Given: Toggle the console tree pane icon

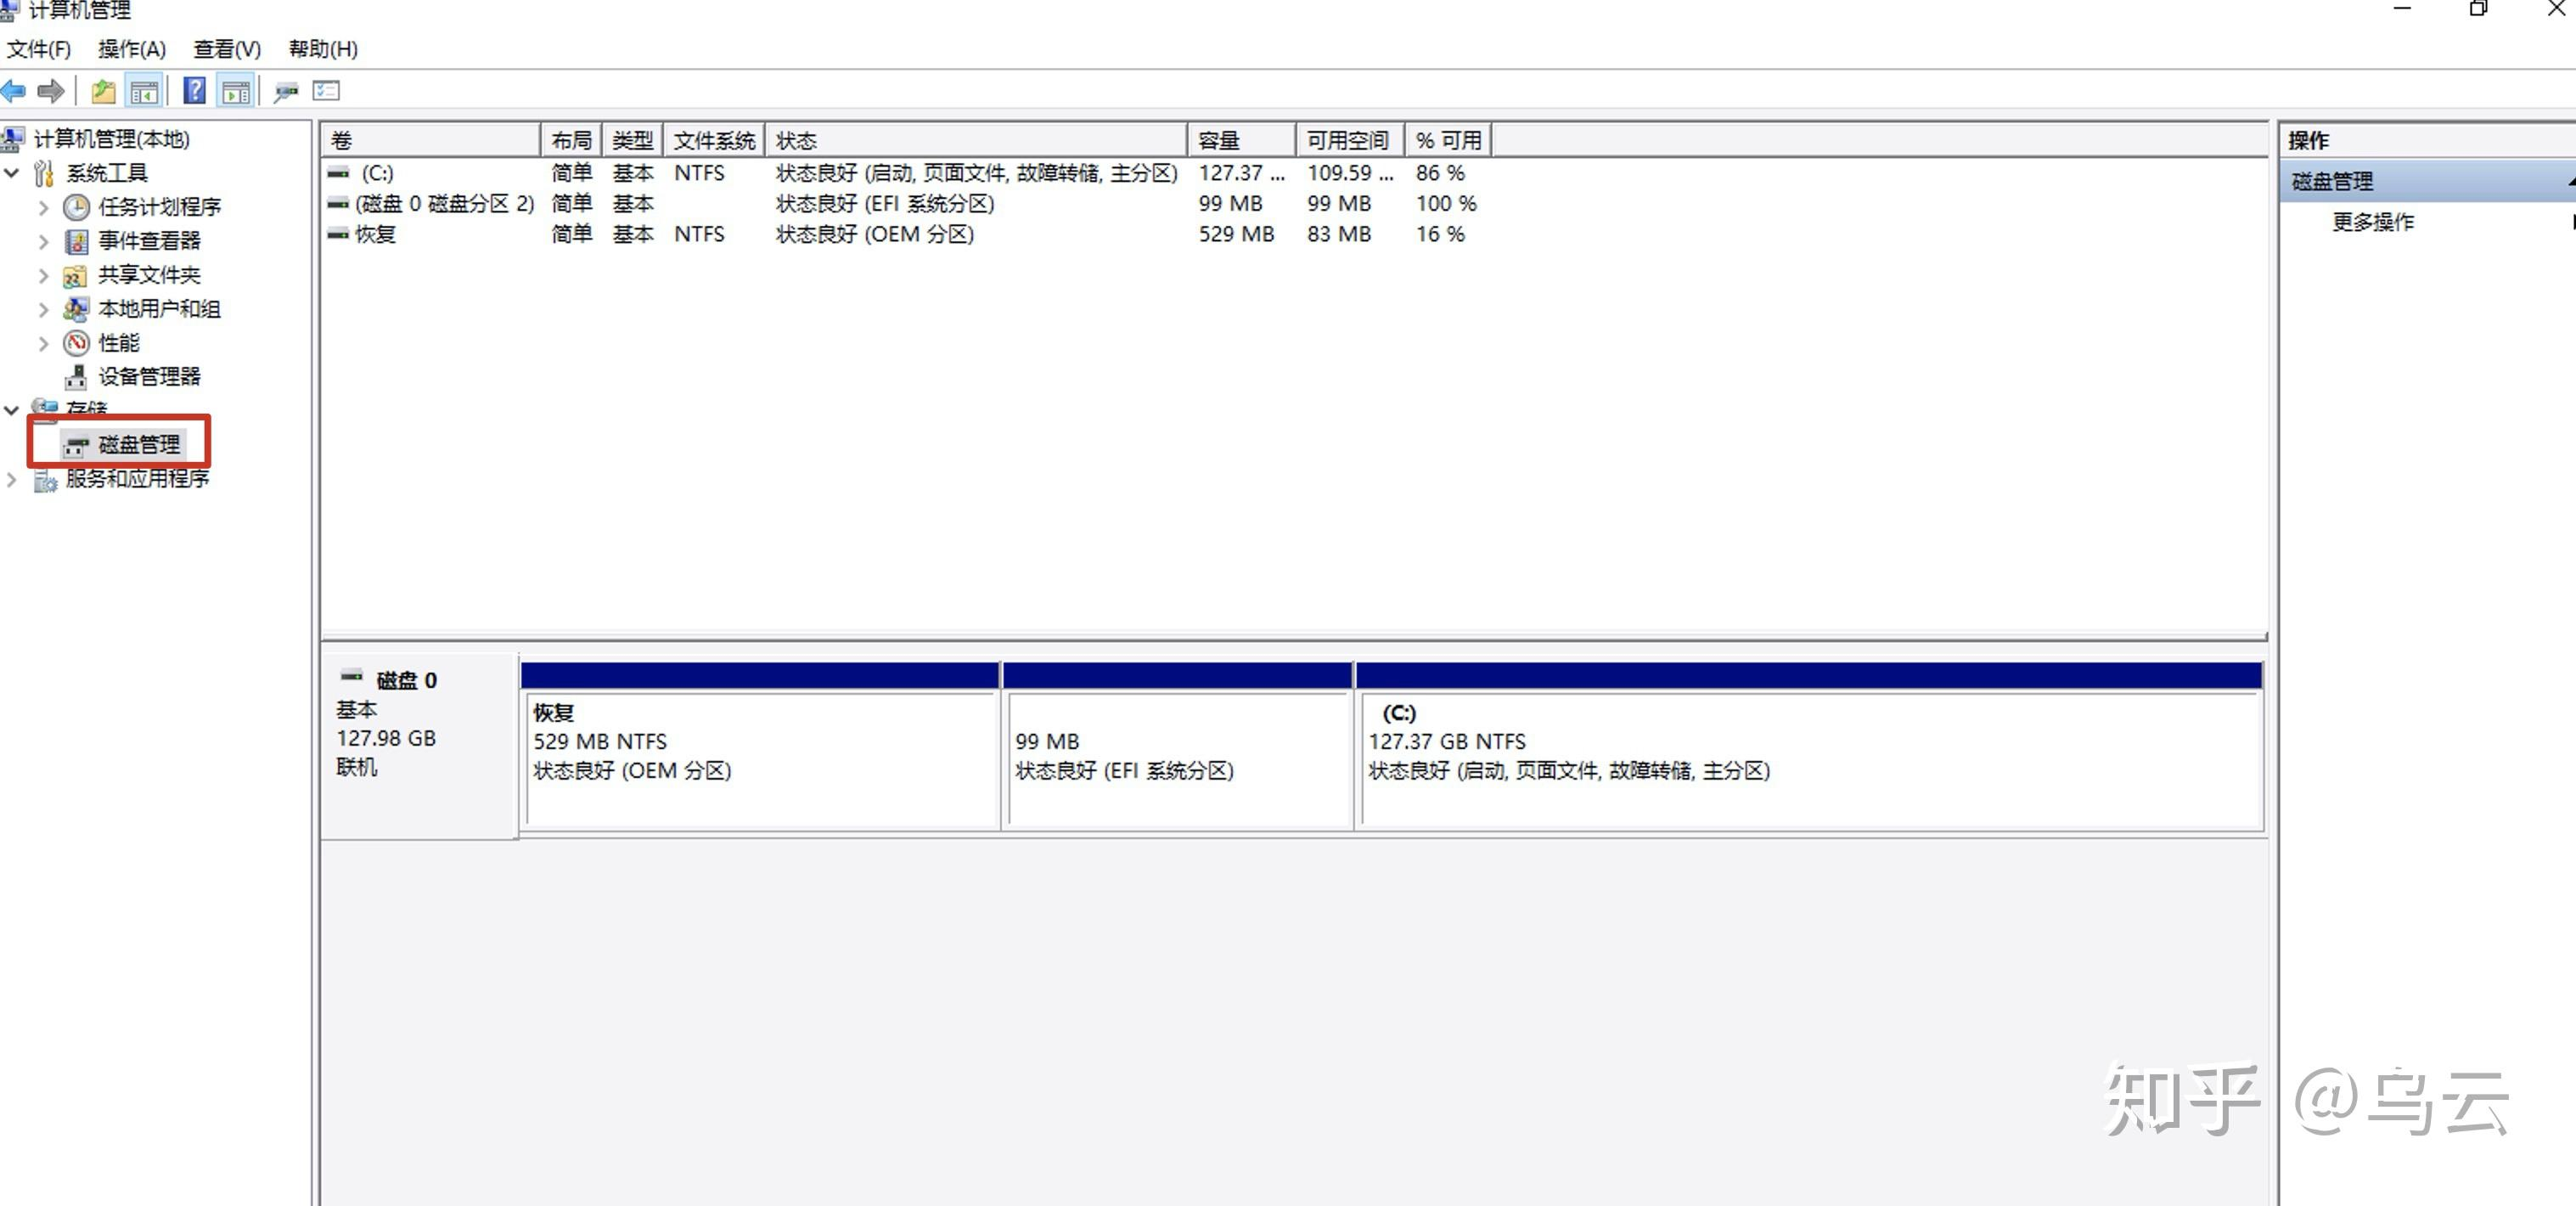Looking at the screenshot, I should [x=144, y=92].
